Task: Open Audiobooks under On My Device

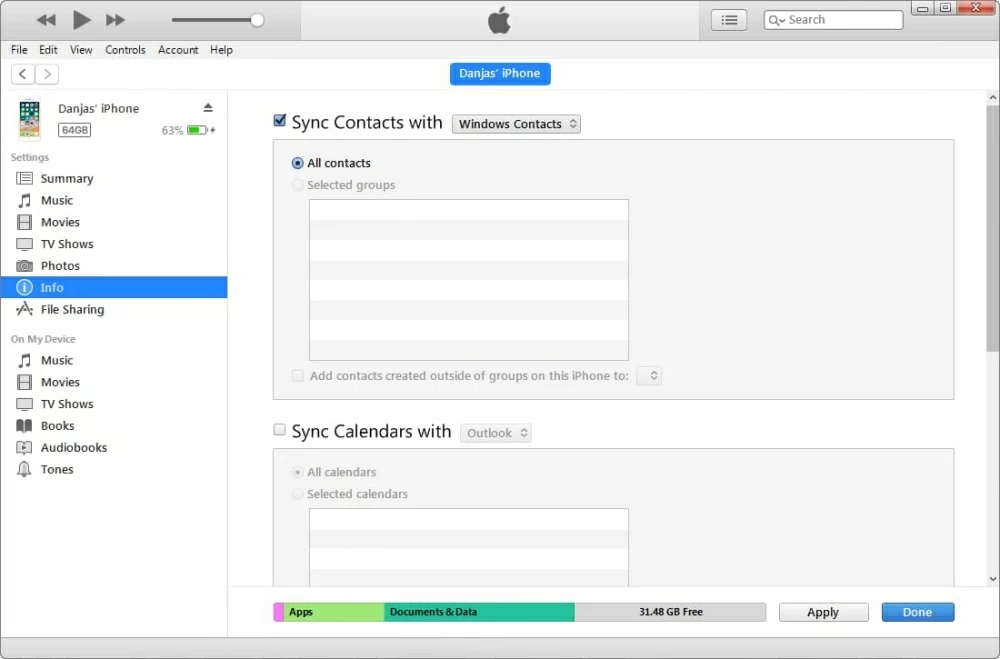Action: click(73, 448)
